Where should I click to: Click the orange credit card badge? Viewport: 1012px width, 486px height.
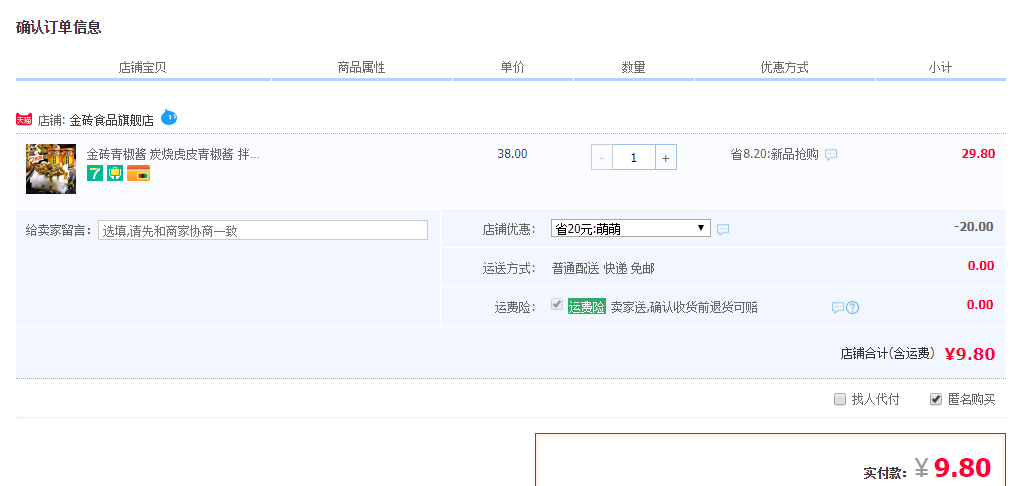click(138, 173)
